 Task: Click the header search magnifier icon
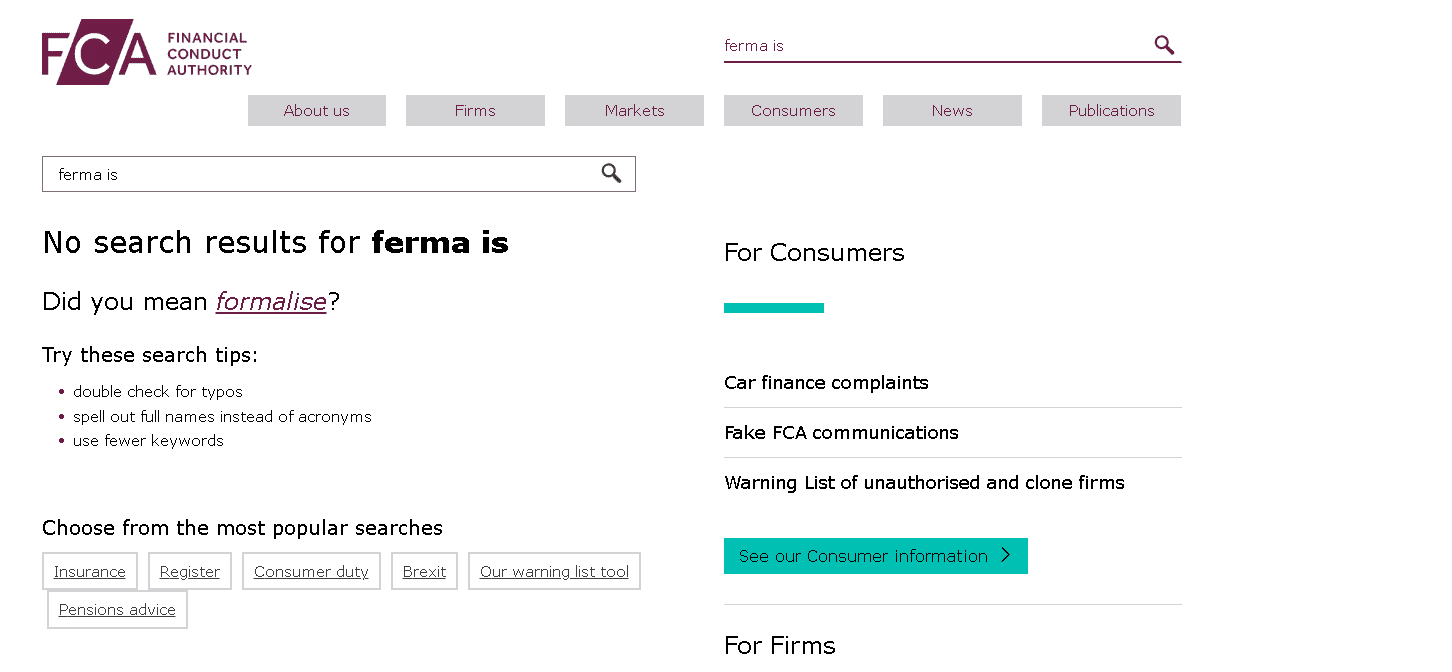(1164, 45)
